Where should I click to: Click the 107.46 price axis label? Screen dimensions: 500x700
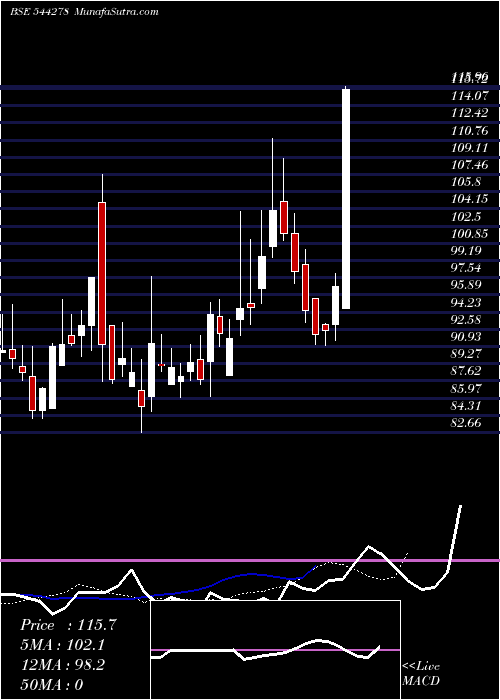[x=469, y=165]
